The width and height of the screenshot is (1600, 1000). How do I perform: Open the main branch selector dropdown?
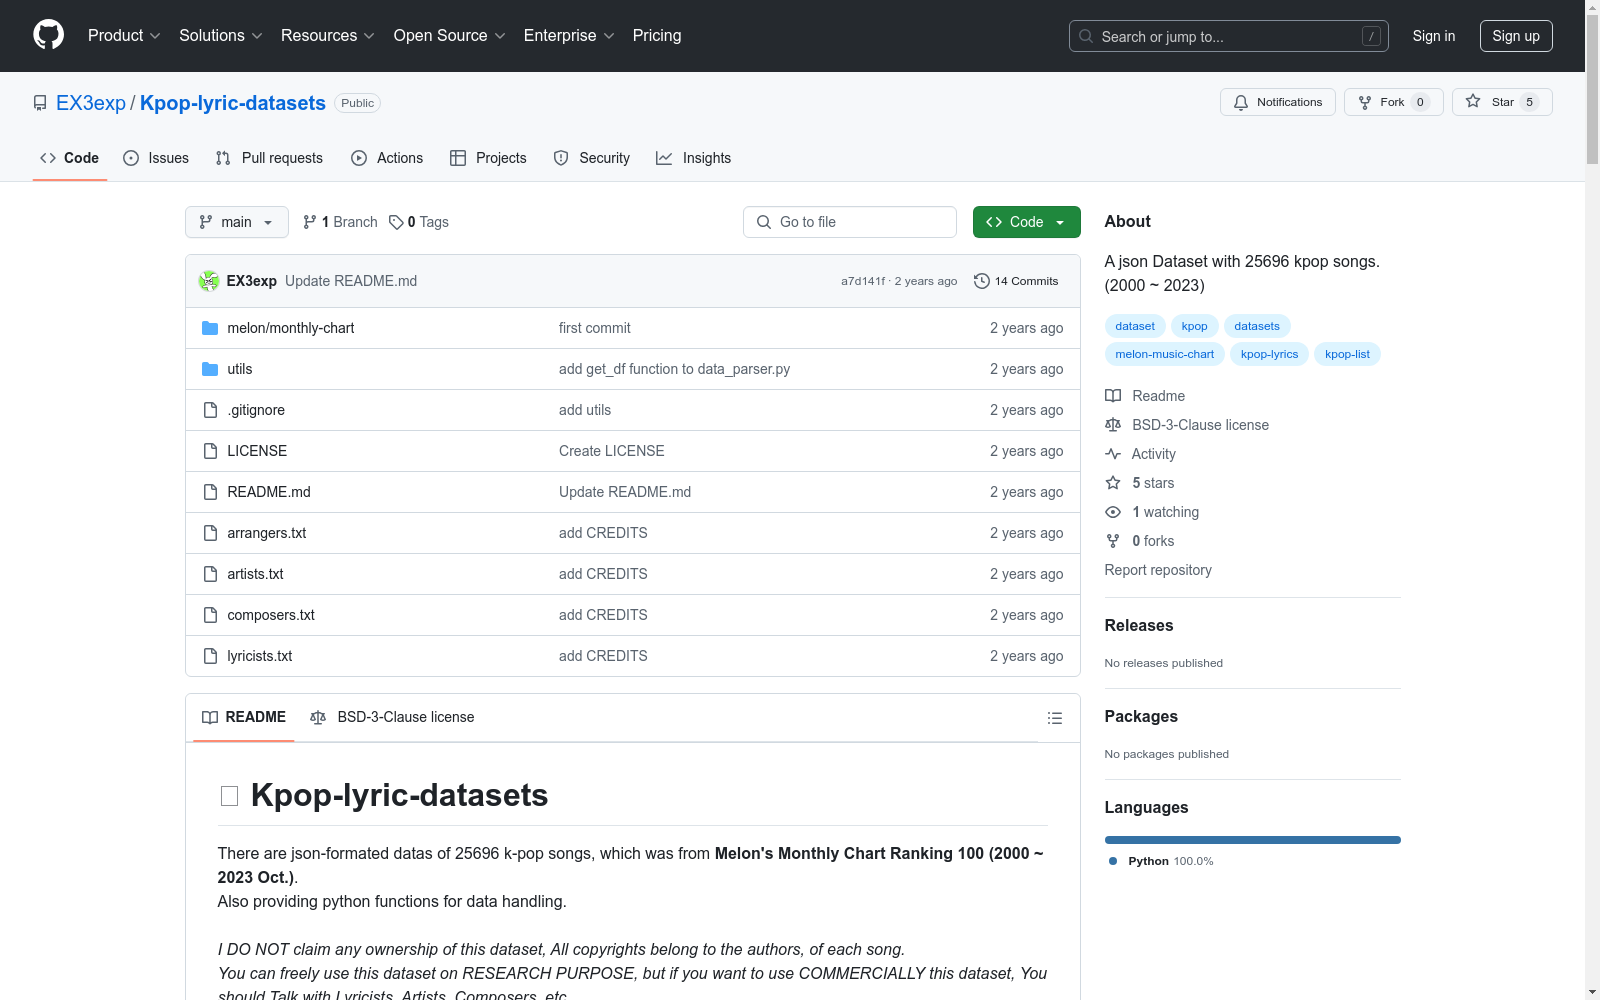237,222
